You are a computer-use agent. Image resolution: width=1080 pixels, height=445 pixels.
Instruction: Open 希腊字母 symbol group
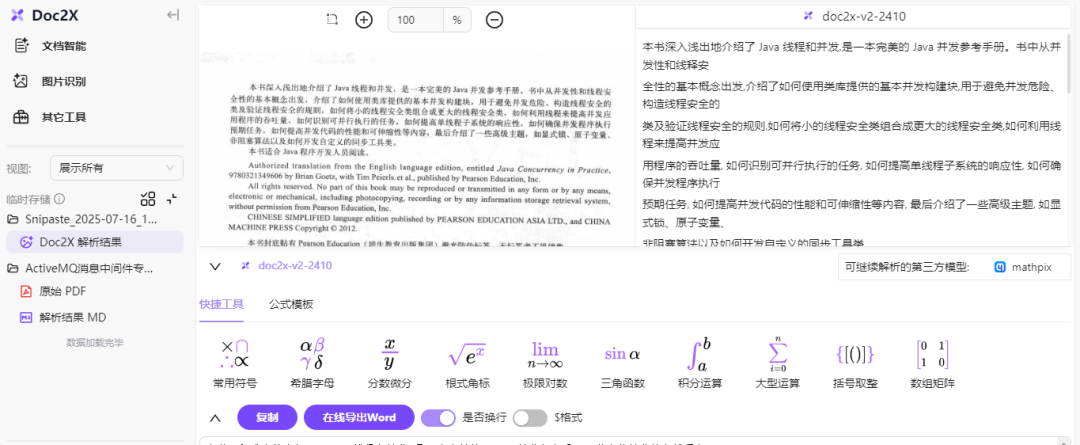pos(312,363)
